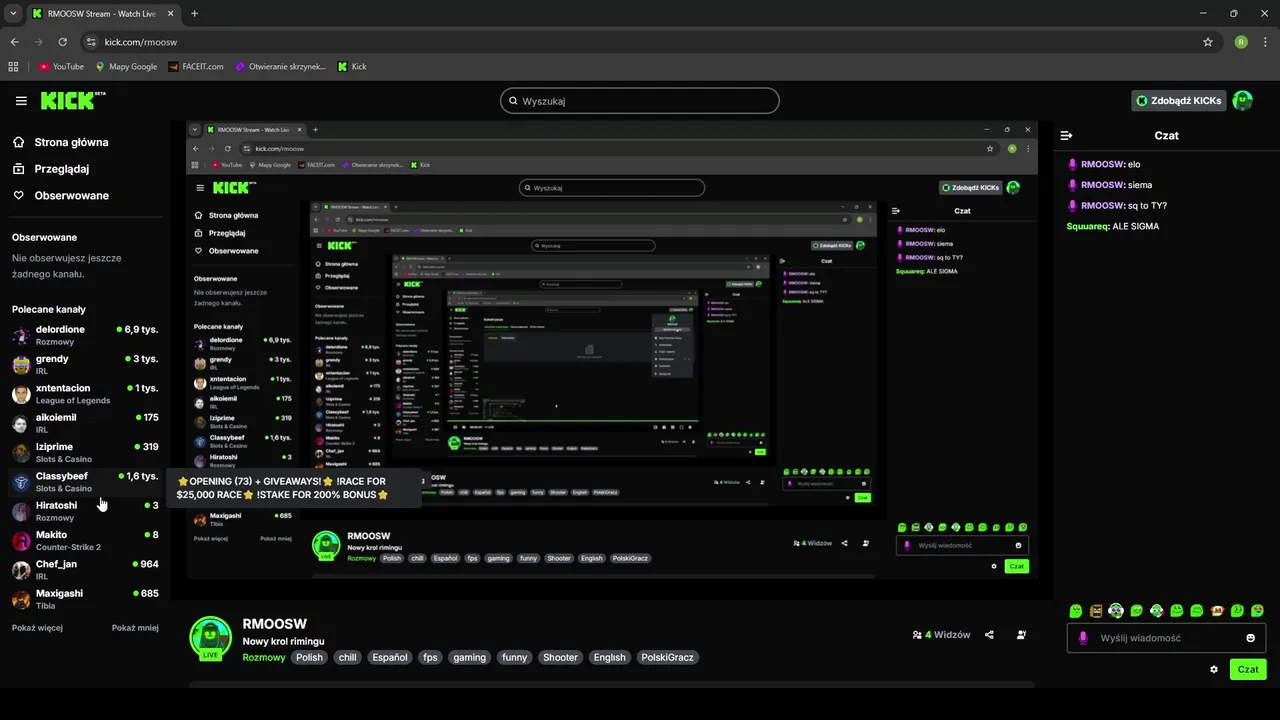Open the user profile avatar menu
The width and height of the screenshot is (1280, 720).
pyautogui.click(x=1242, y=100)
